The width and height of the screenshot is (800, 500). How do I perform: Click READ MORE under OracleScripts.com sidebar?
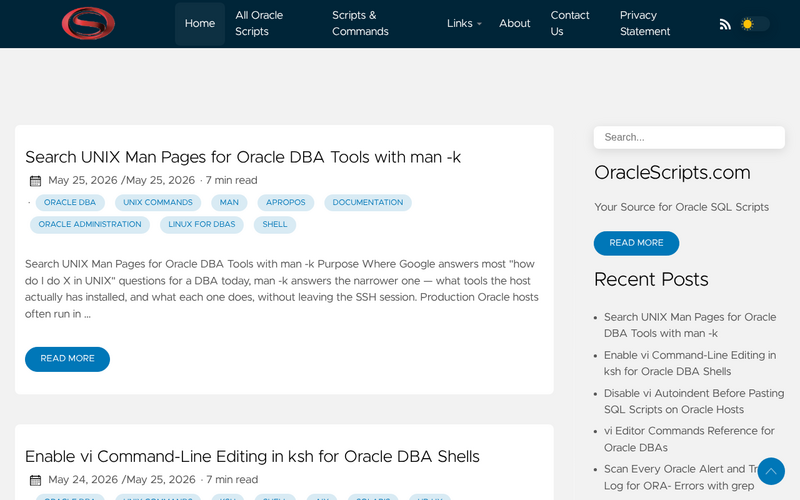tap(636, 243)
